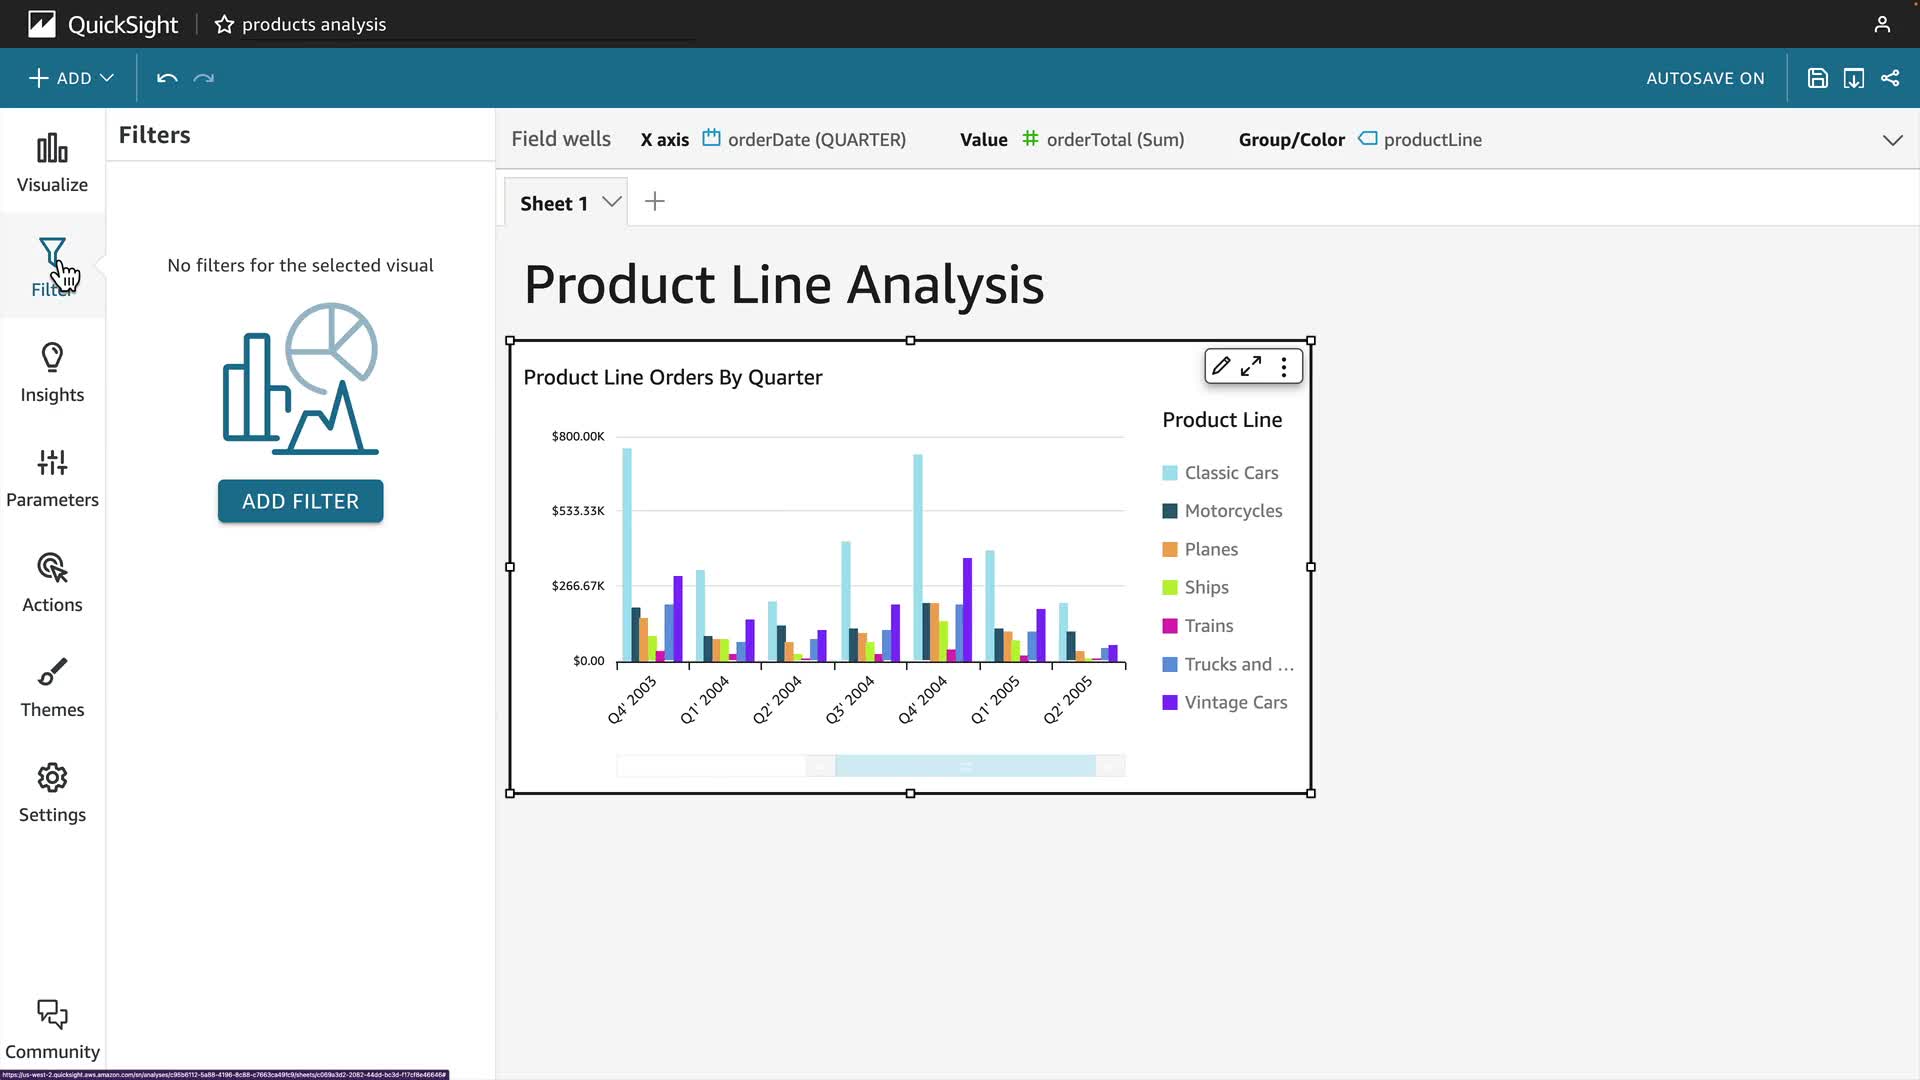The height and width of the screenshot is (1080, 1920).
Task: Maximize the visual with expand icon
Action: pos(1251,367)
